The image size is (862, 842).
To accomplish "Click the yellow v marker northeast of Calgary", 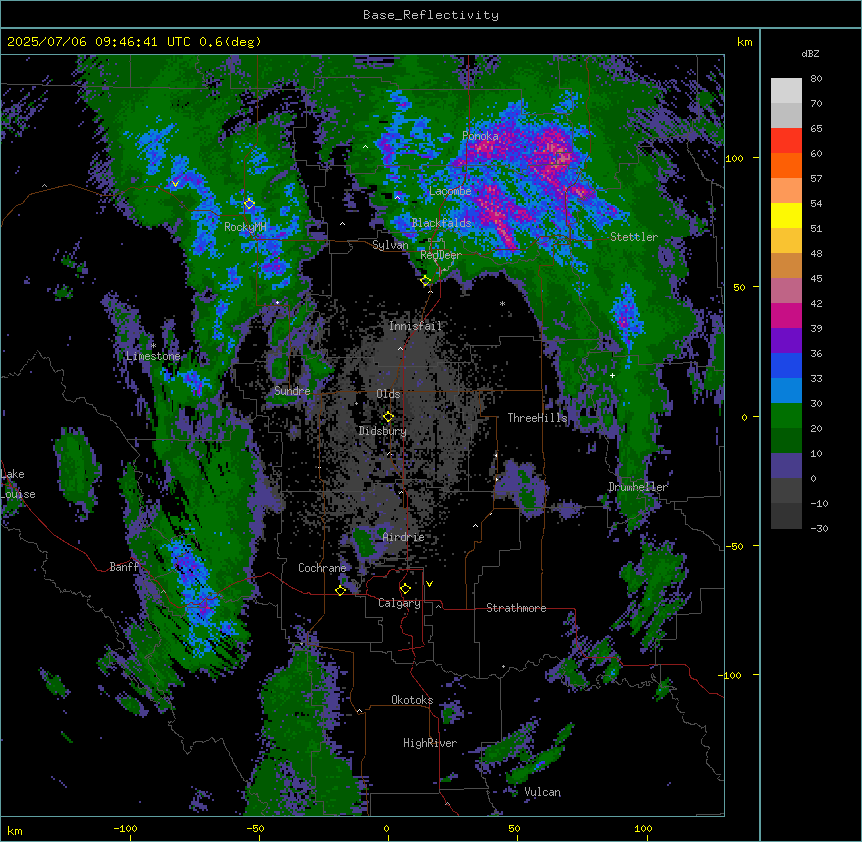I will (429, 584).
